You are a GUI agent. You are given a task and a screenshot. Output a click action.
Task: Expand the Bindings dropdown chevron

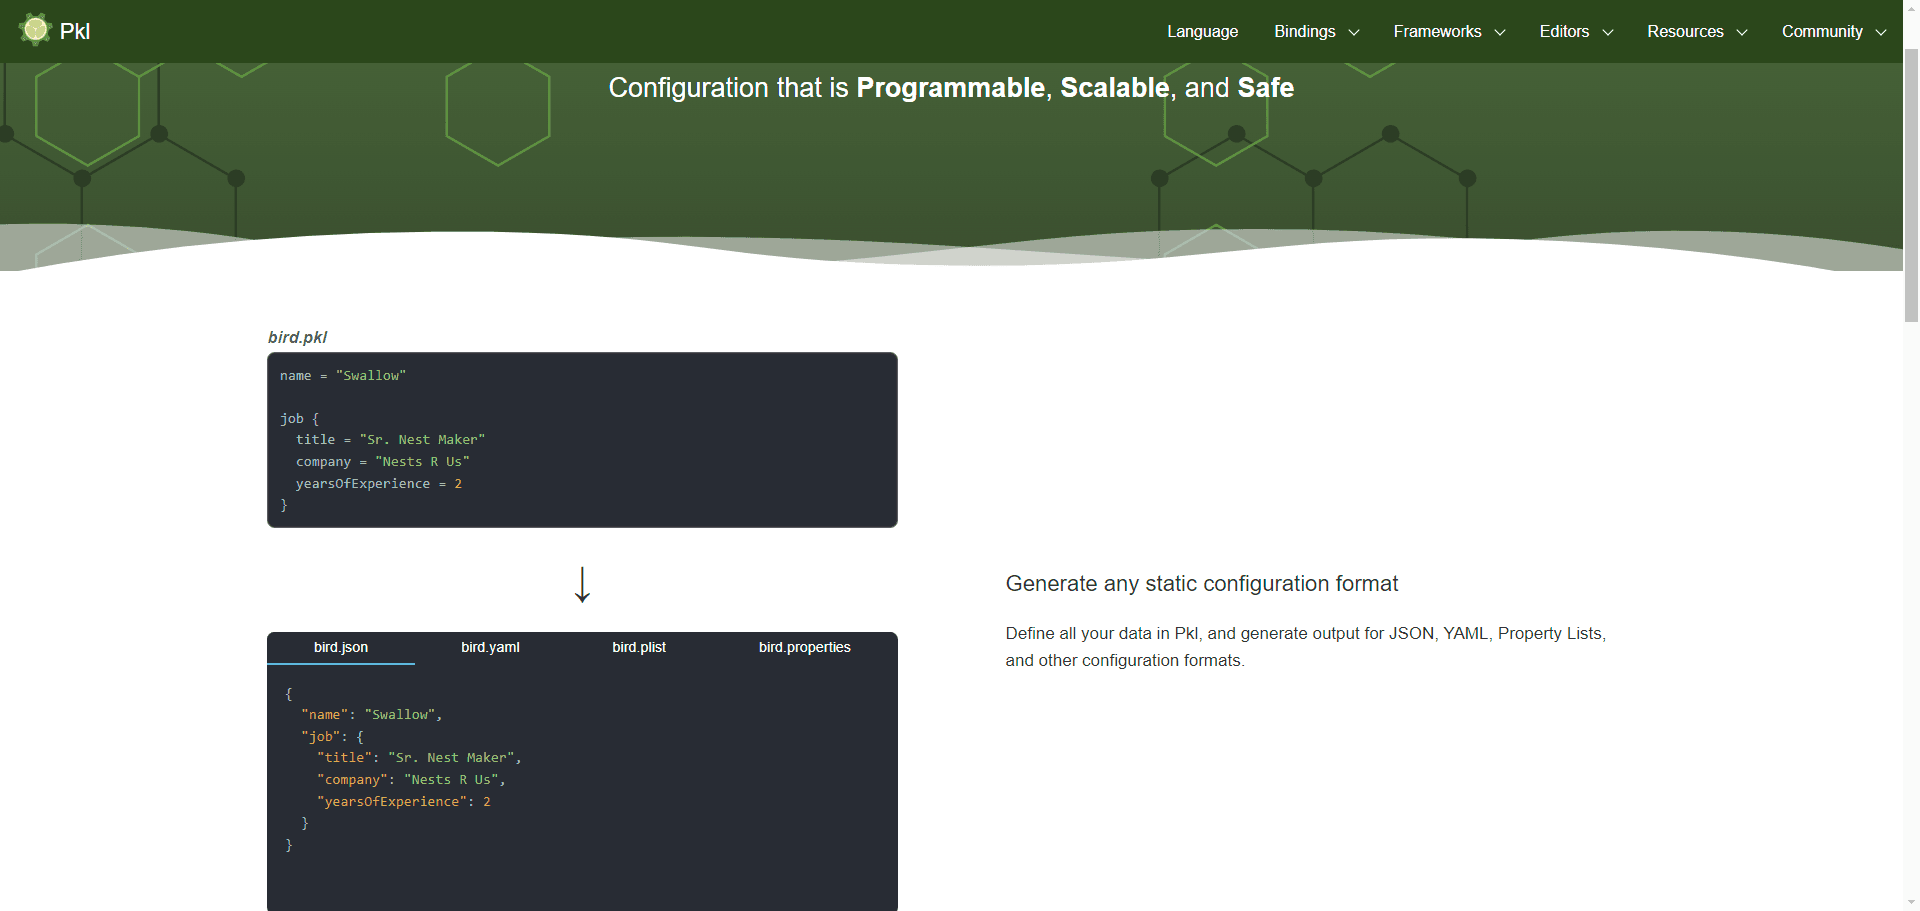tap(1354, 32)
